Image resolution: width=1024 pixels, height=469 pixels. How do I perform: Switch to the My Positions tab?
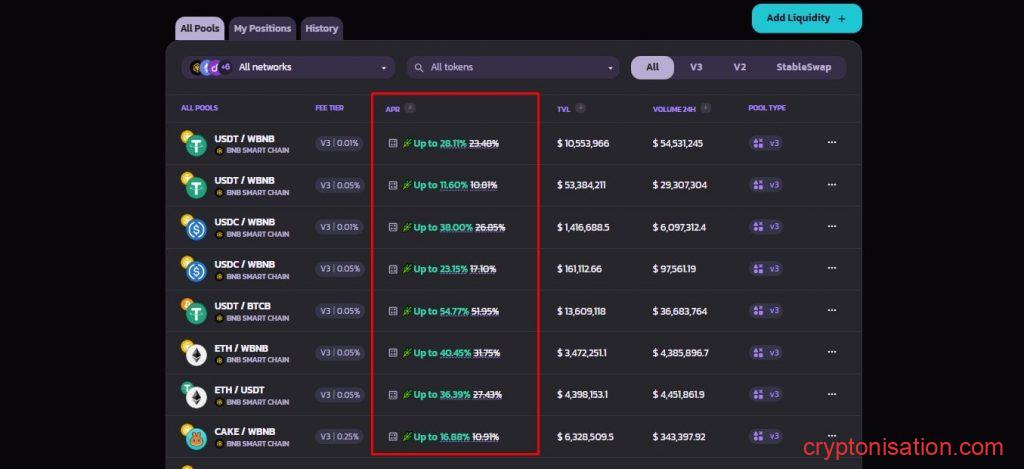(262, 29)
